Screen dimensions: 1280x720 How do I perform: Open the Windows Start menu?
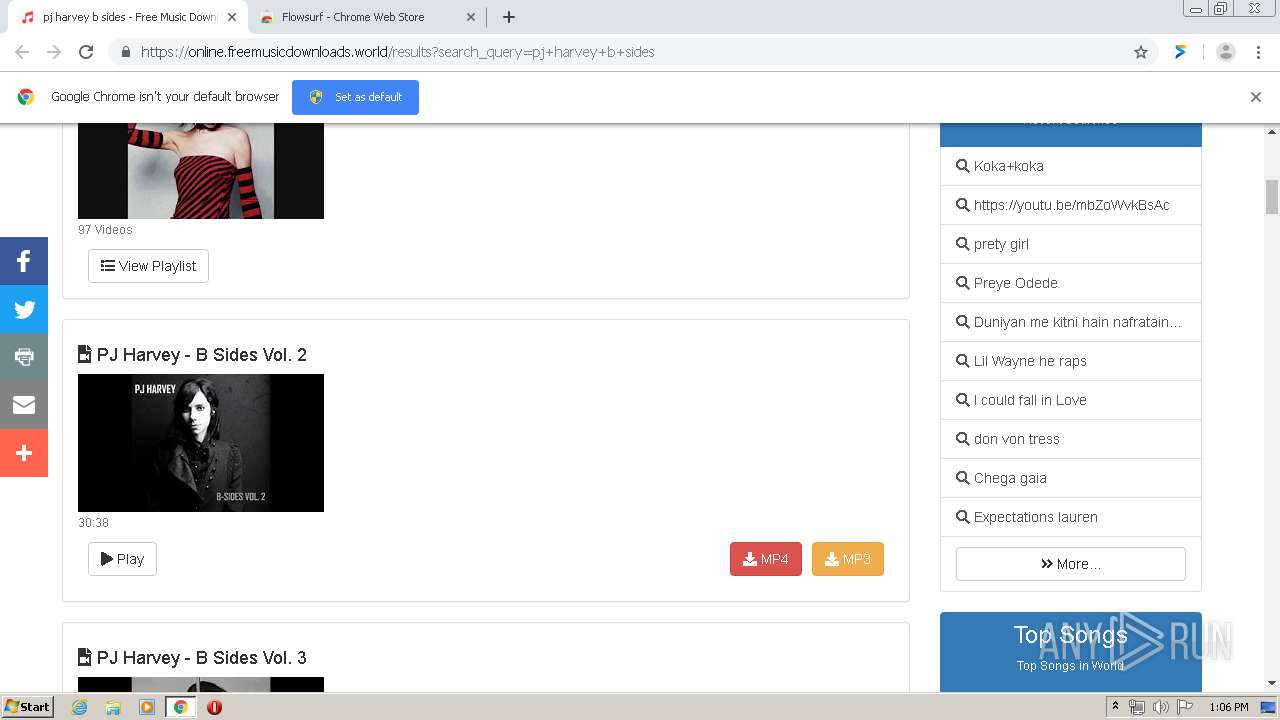[28, 707]
